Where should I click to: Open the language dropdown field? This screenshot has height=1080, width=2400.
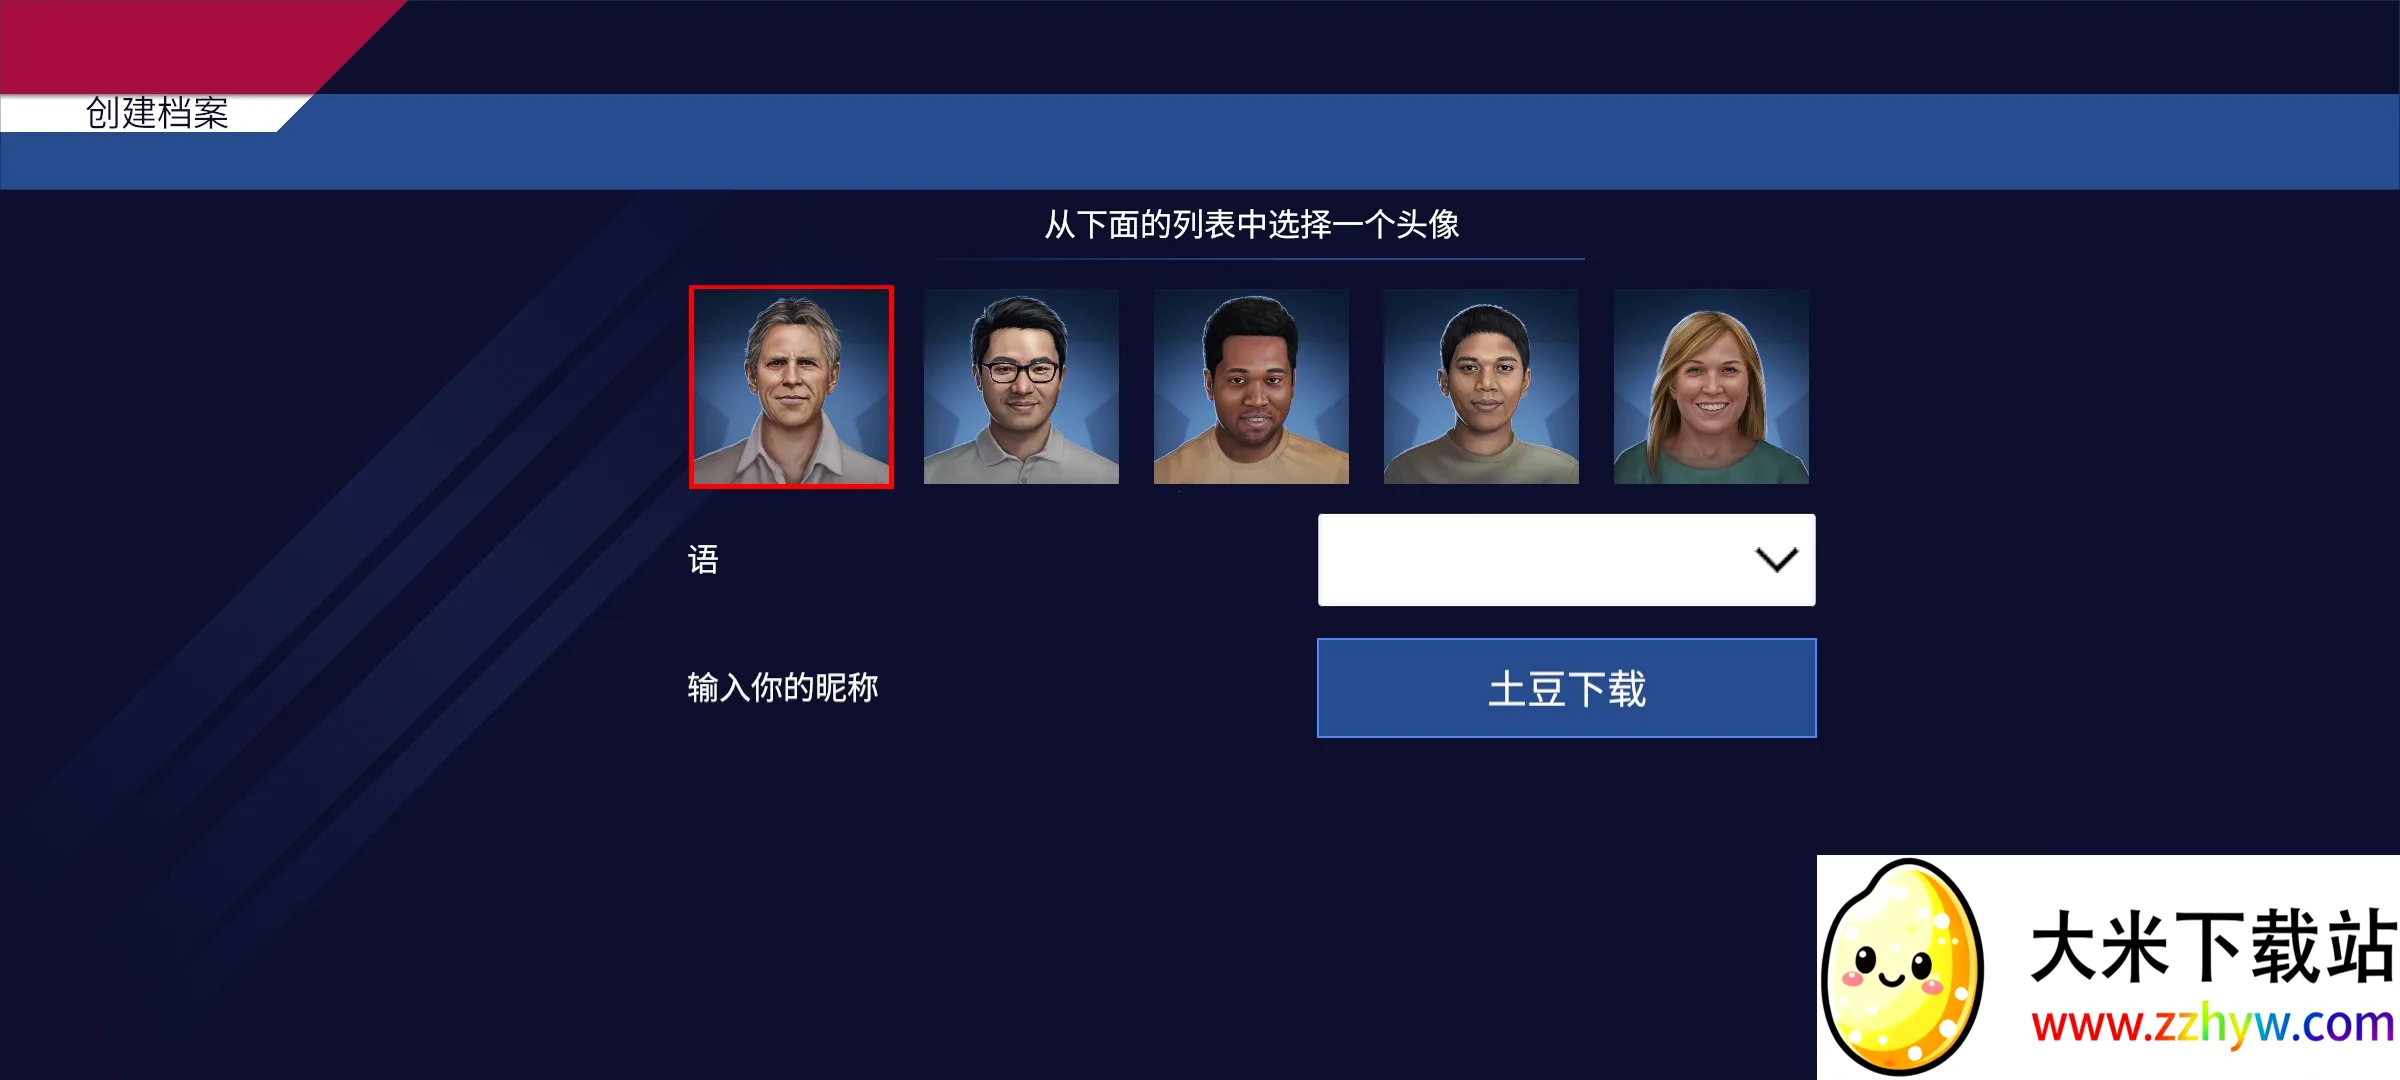tap(1566, 560)
